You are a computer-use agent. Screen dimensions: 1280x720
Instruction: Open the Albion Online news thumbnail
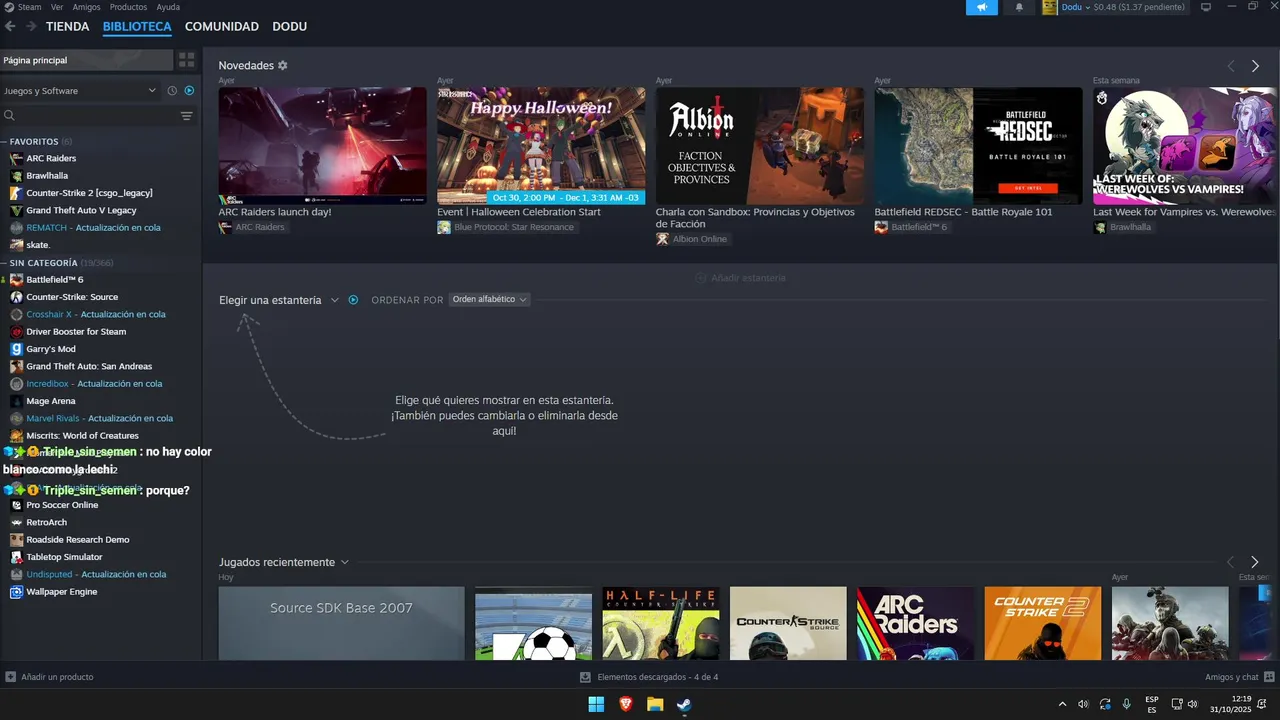point(759,146)
